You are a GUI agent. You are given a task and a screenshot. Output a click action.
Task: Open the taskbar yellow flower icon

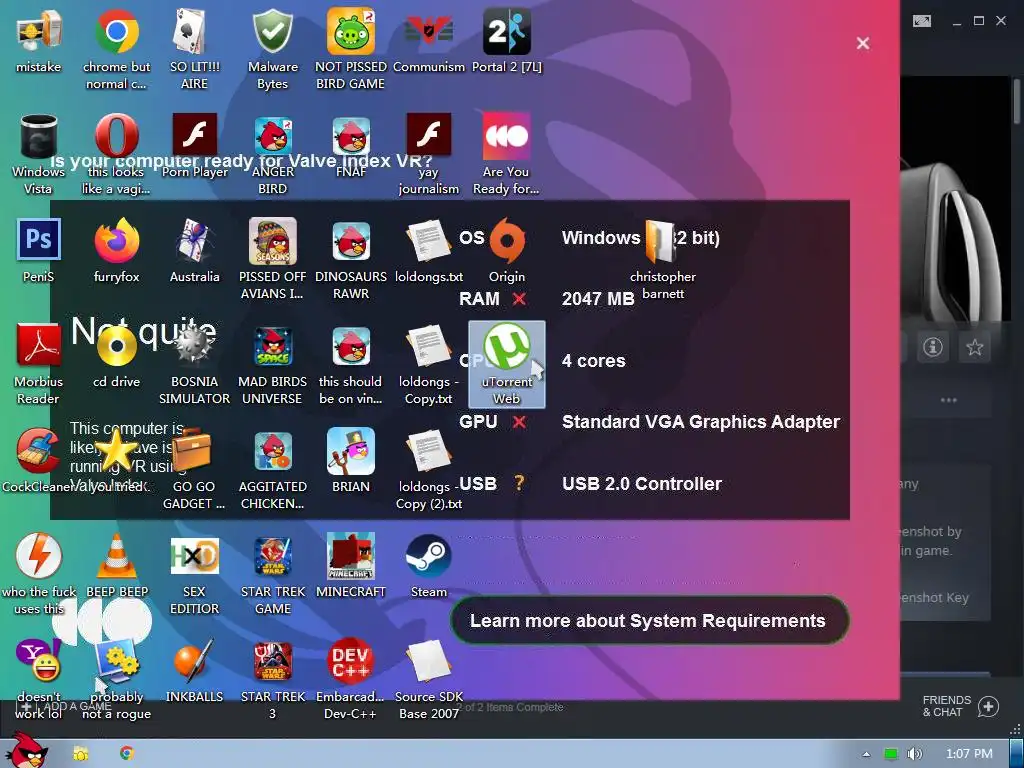80,754
